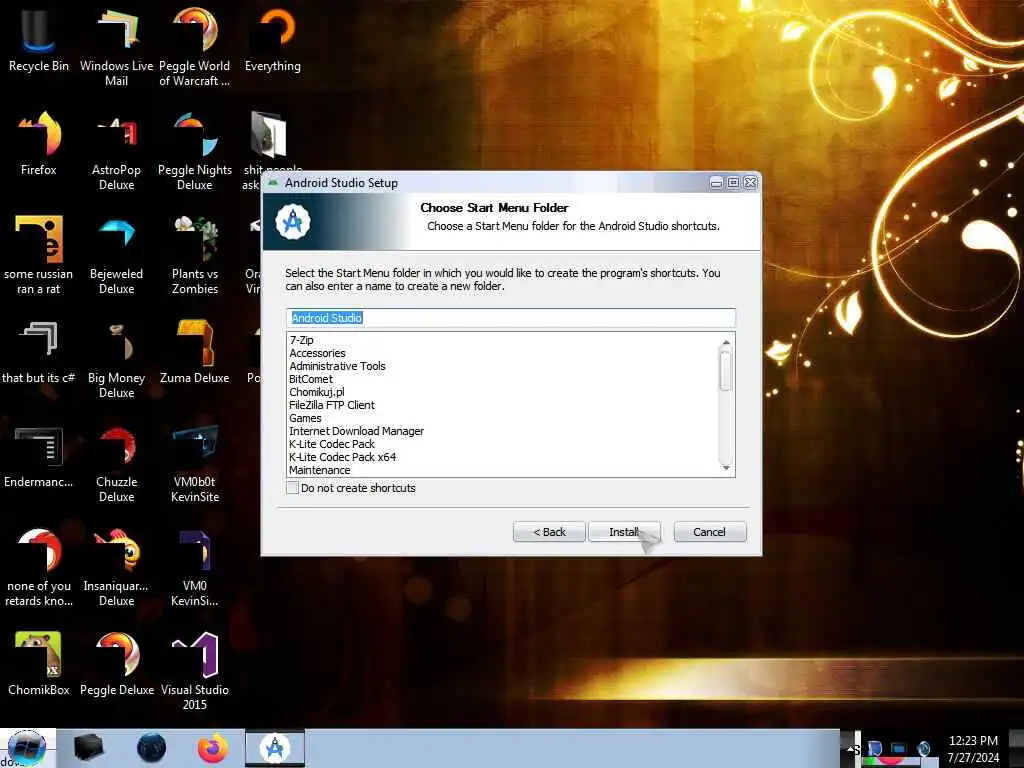
Task: Select 'FileZilla FTP Client' in the list
Action: tap(332, 405)
